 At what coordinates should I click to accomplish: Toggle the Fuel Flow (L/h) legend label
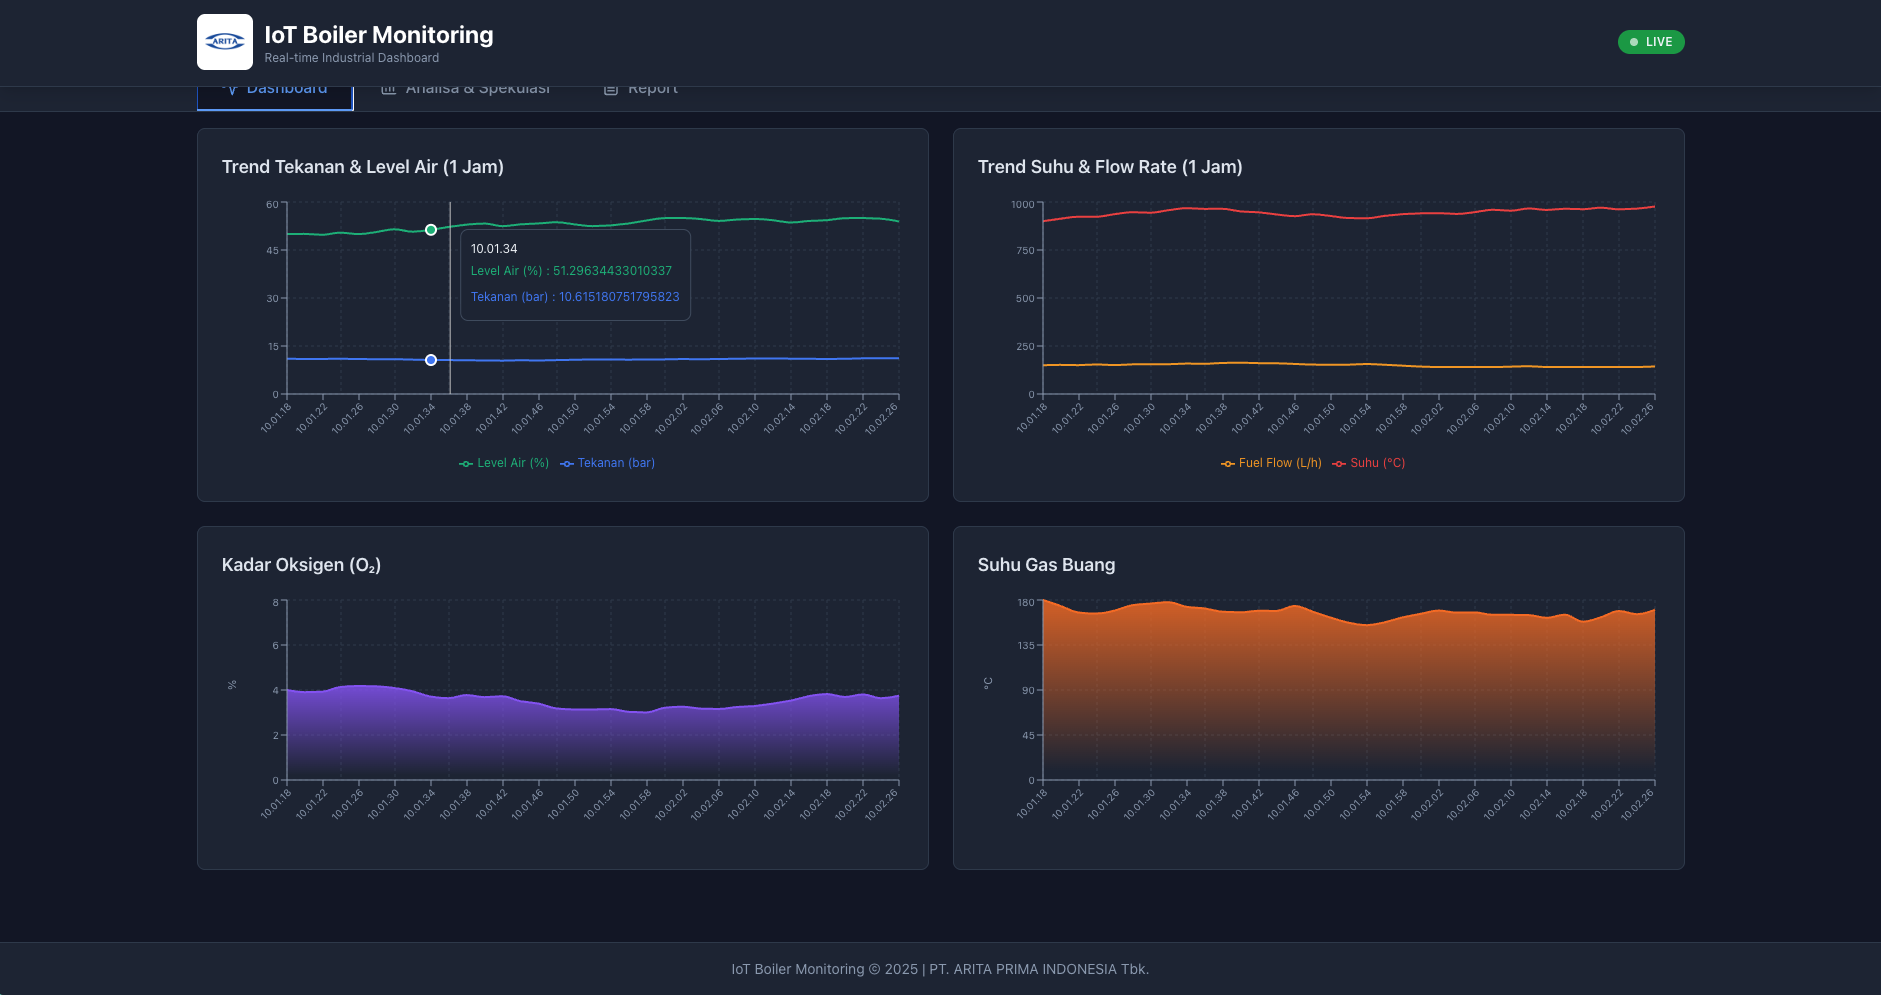[x=1280, y=463]
